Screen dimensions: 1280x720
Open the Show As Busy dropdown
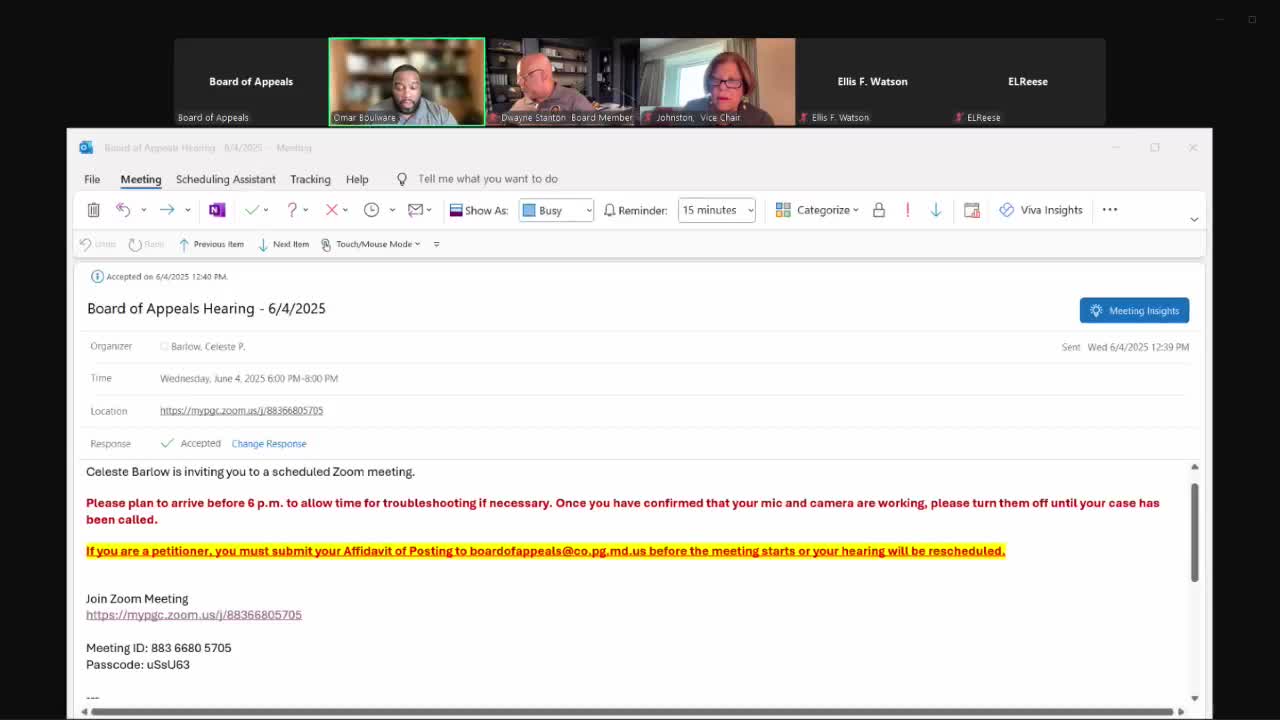click(x=557, y=210)
